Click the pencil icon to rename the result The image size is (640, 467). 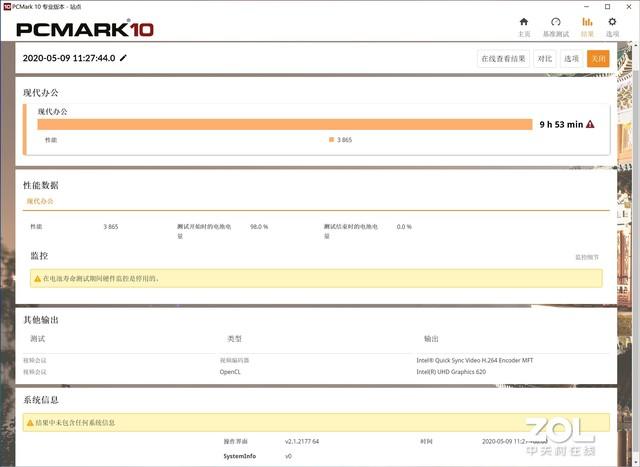pos(123,58)
